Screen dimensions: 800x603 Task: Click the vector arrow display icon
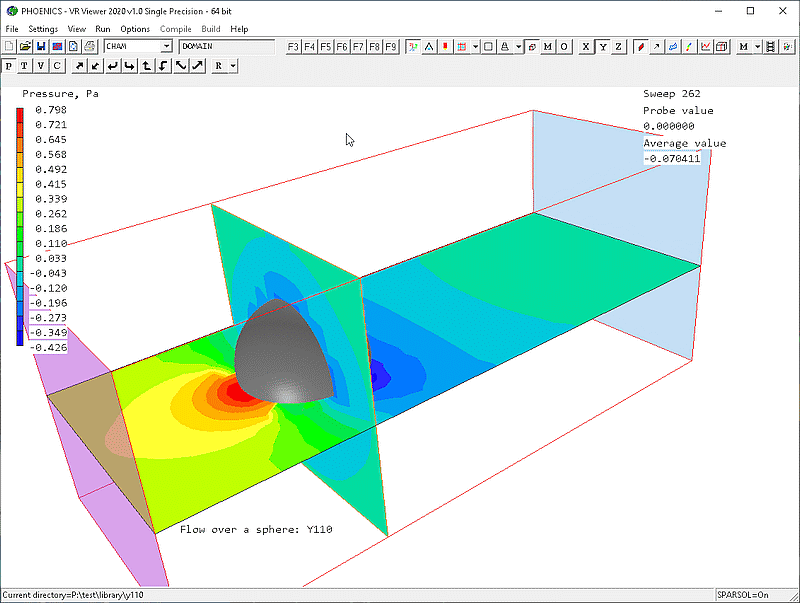[x=656, y=47]
